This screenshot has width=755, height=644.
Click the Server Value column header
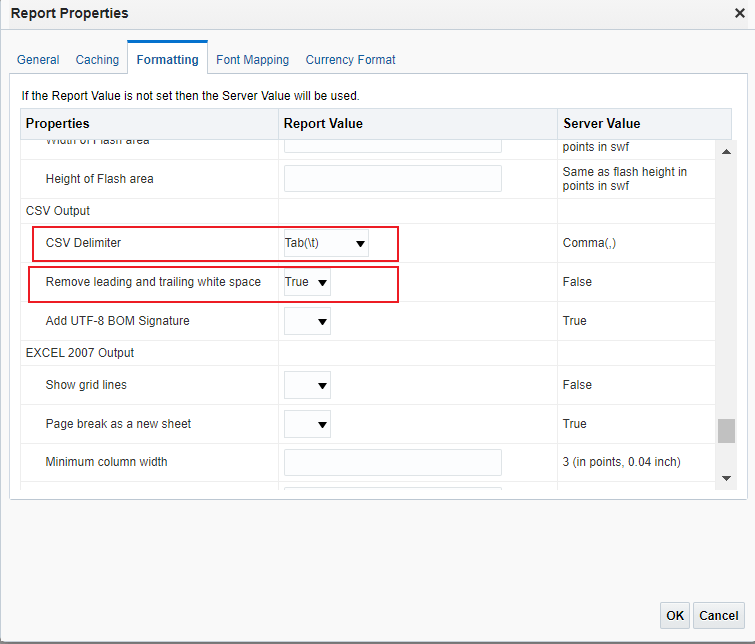pos(601,124)
